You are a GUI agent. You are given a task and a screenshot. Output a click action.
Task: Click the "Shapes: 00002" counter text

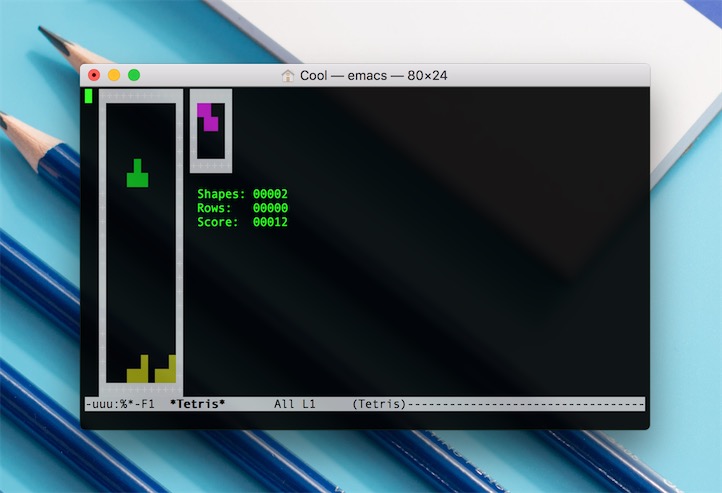click(x=242, y=194)
